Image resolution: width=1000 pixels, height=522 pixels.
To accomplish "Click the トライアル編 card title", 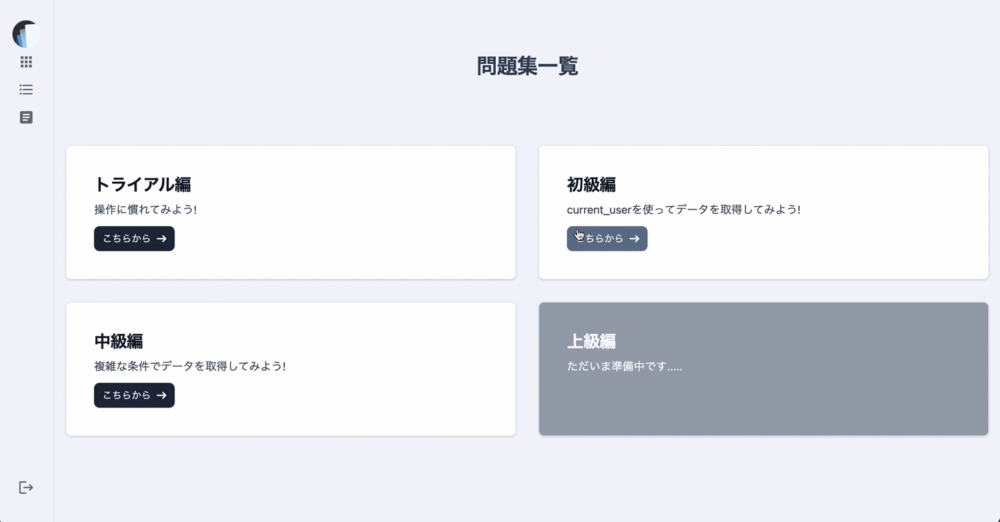I will tap(142, 184).
